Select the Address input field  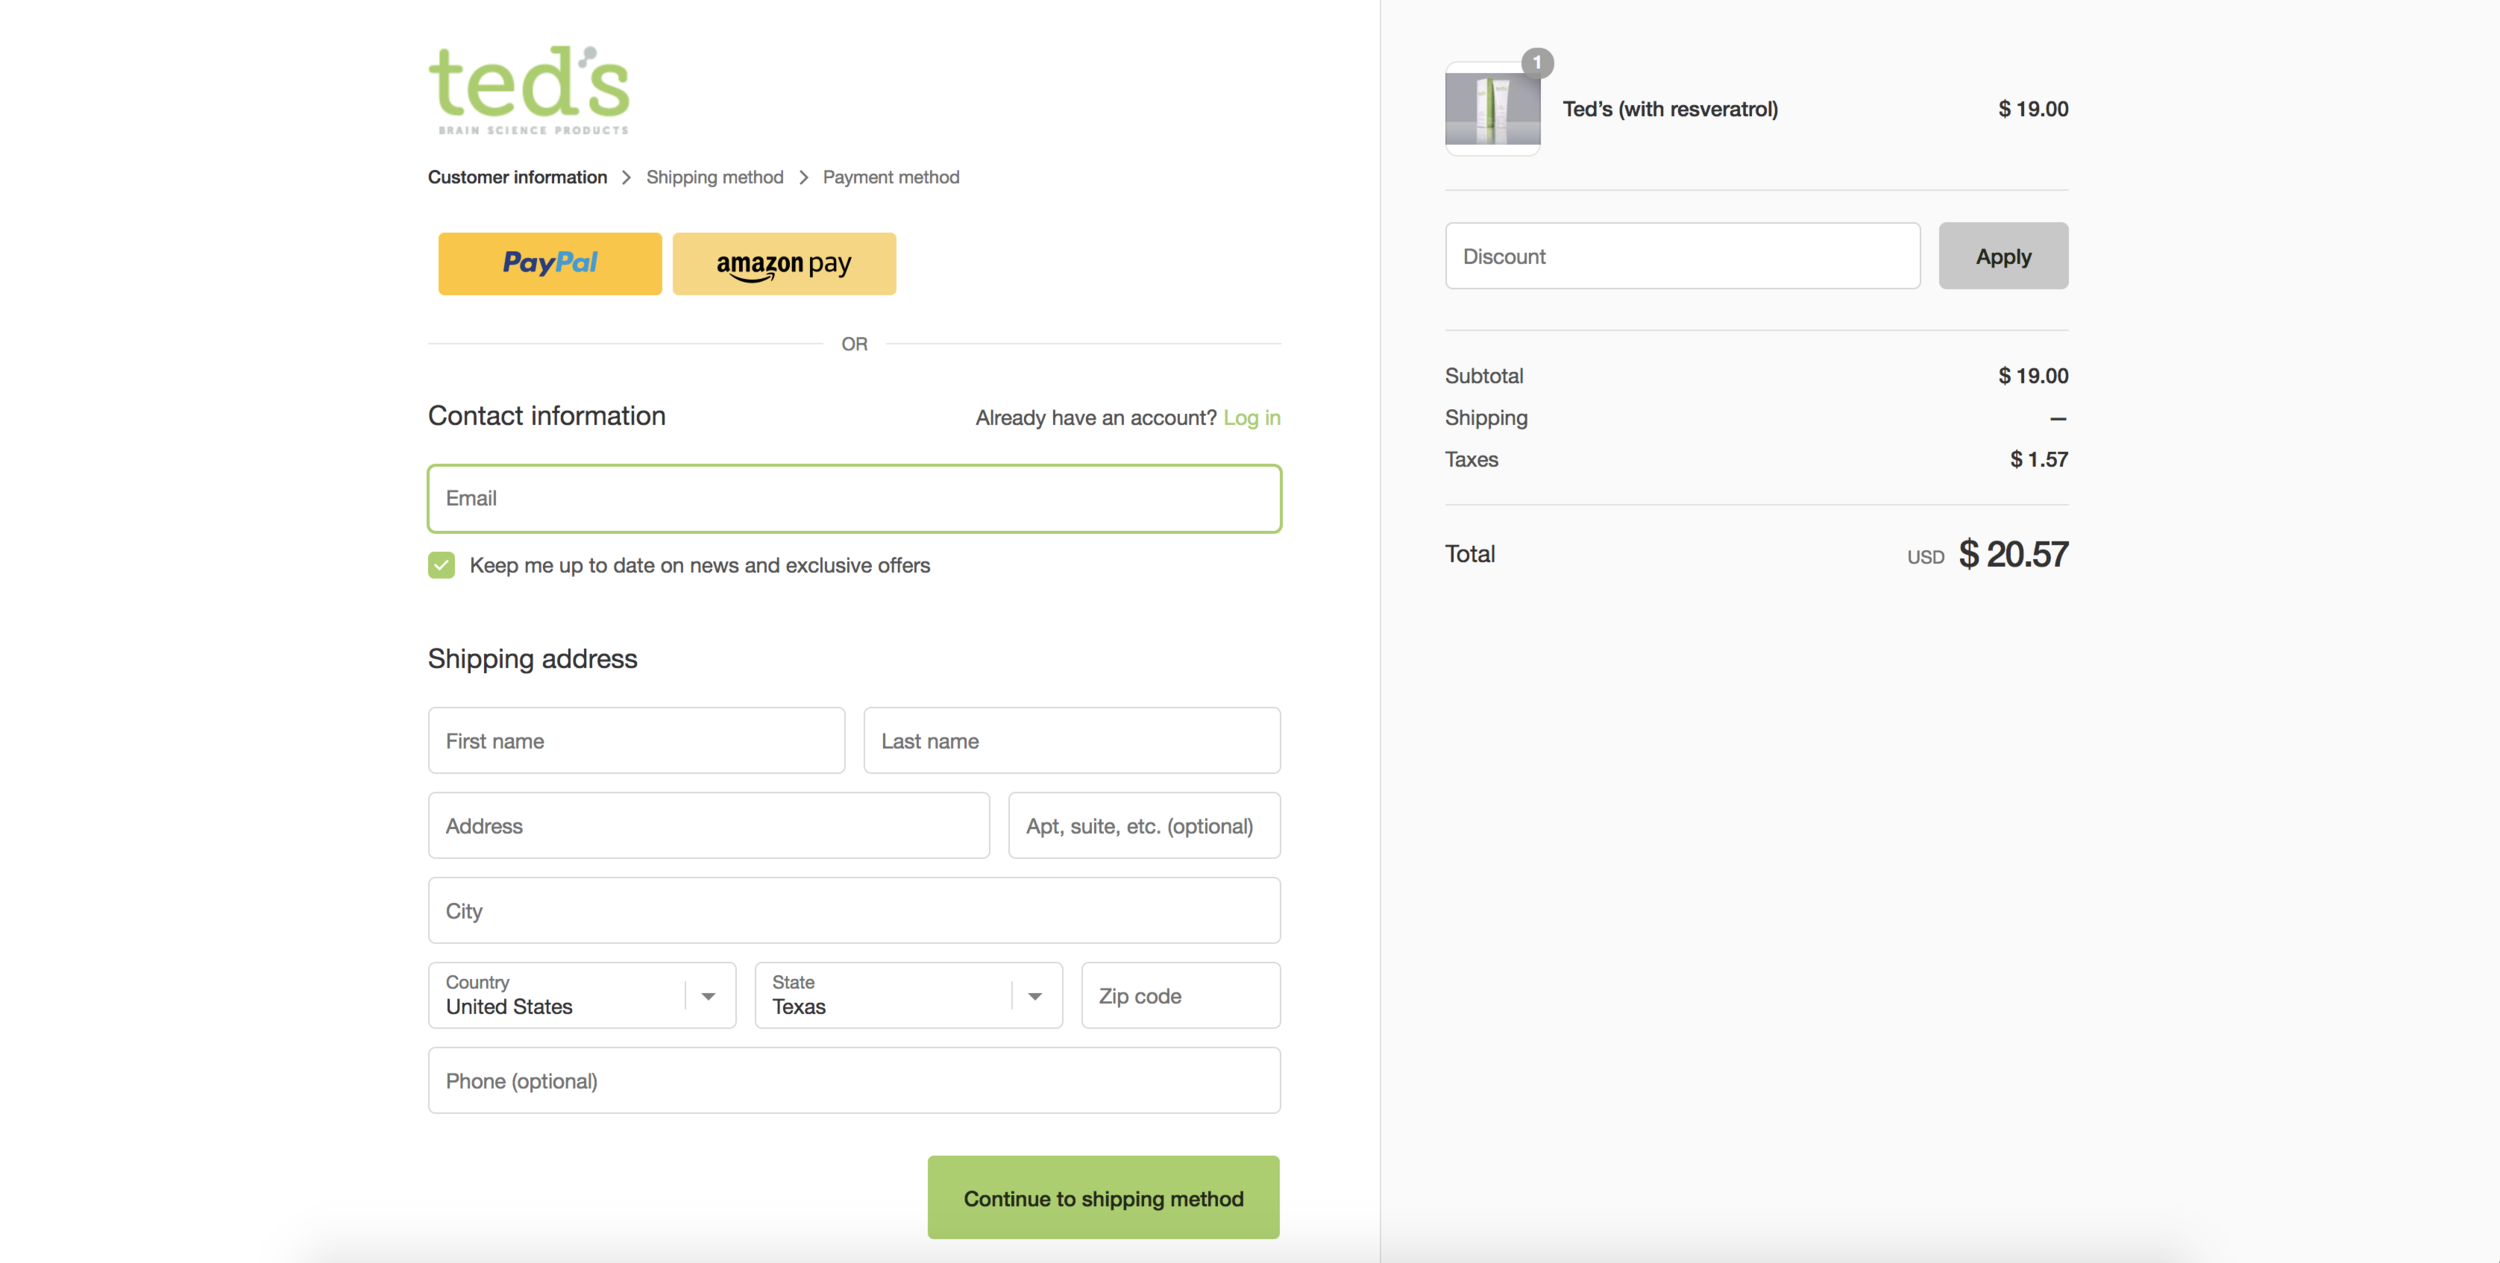(709, 826)
